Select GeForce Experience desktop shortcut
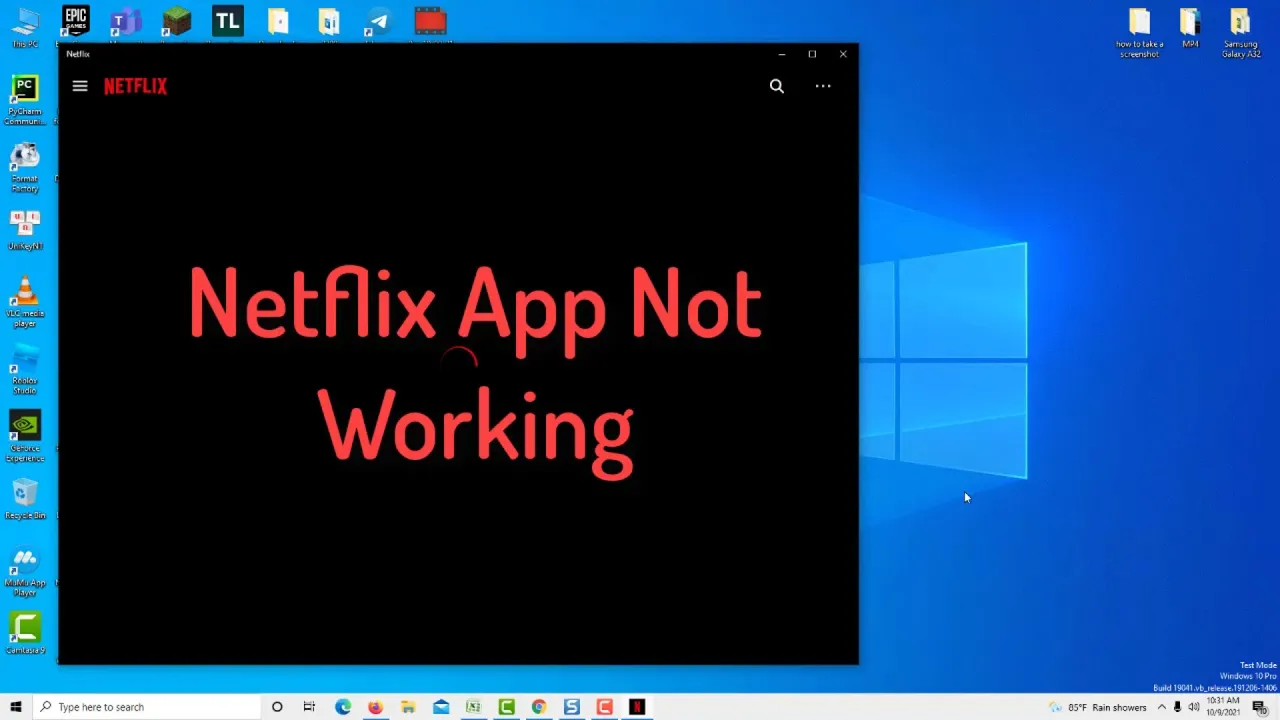 pos(25,436)
